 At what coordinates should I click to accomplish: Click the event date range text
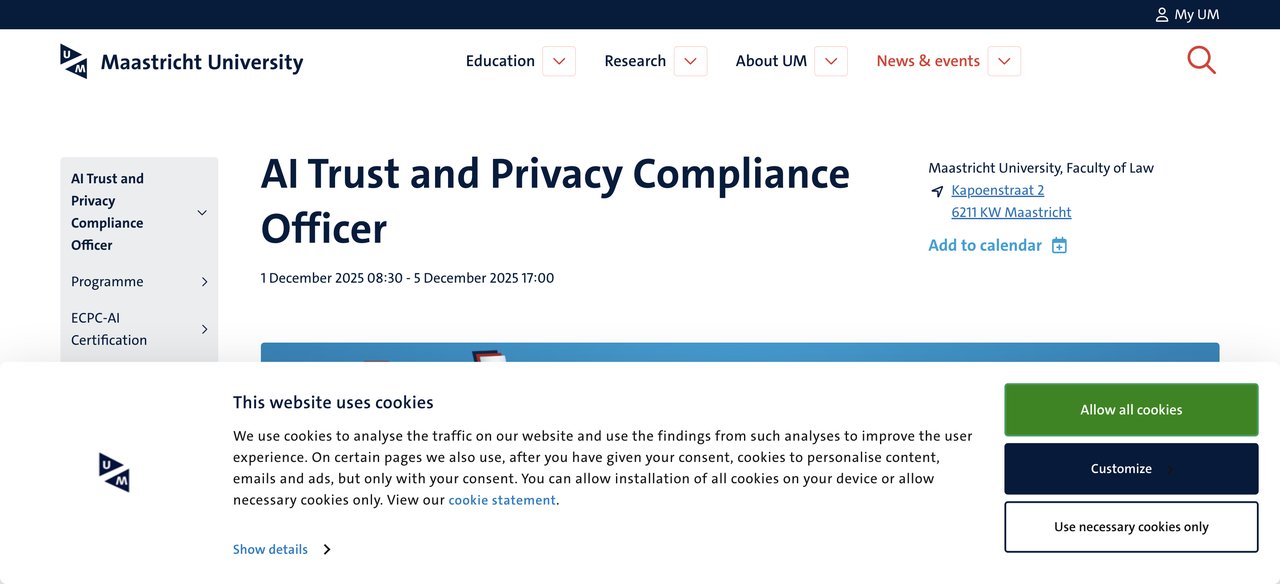click(x=407, y=278)
